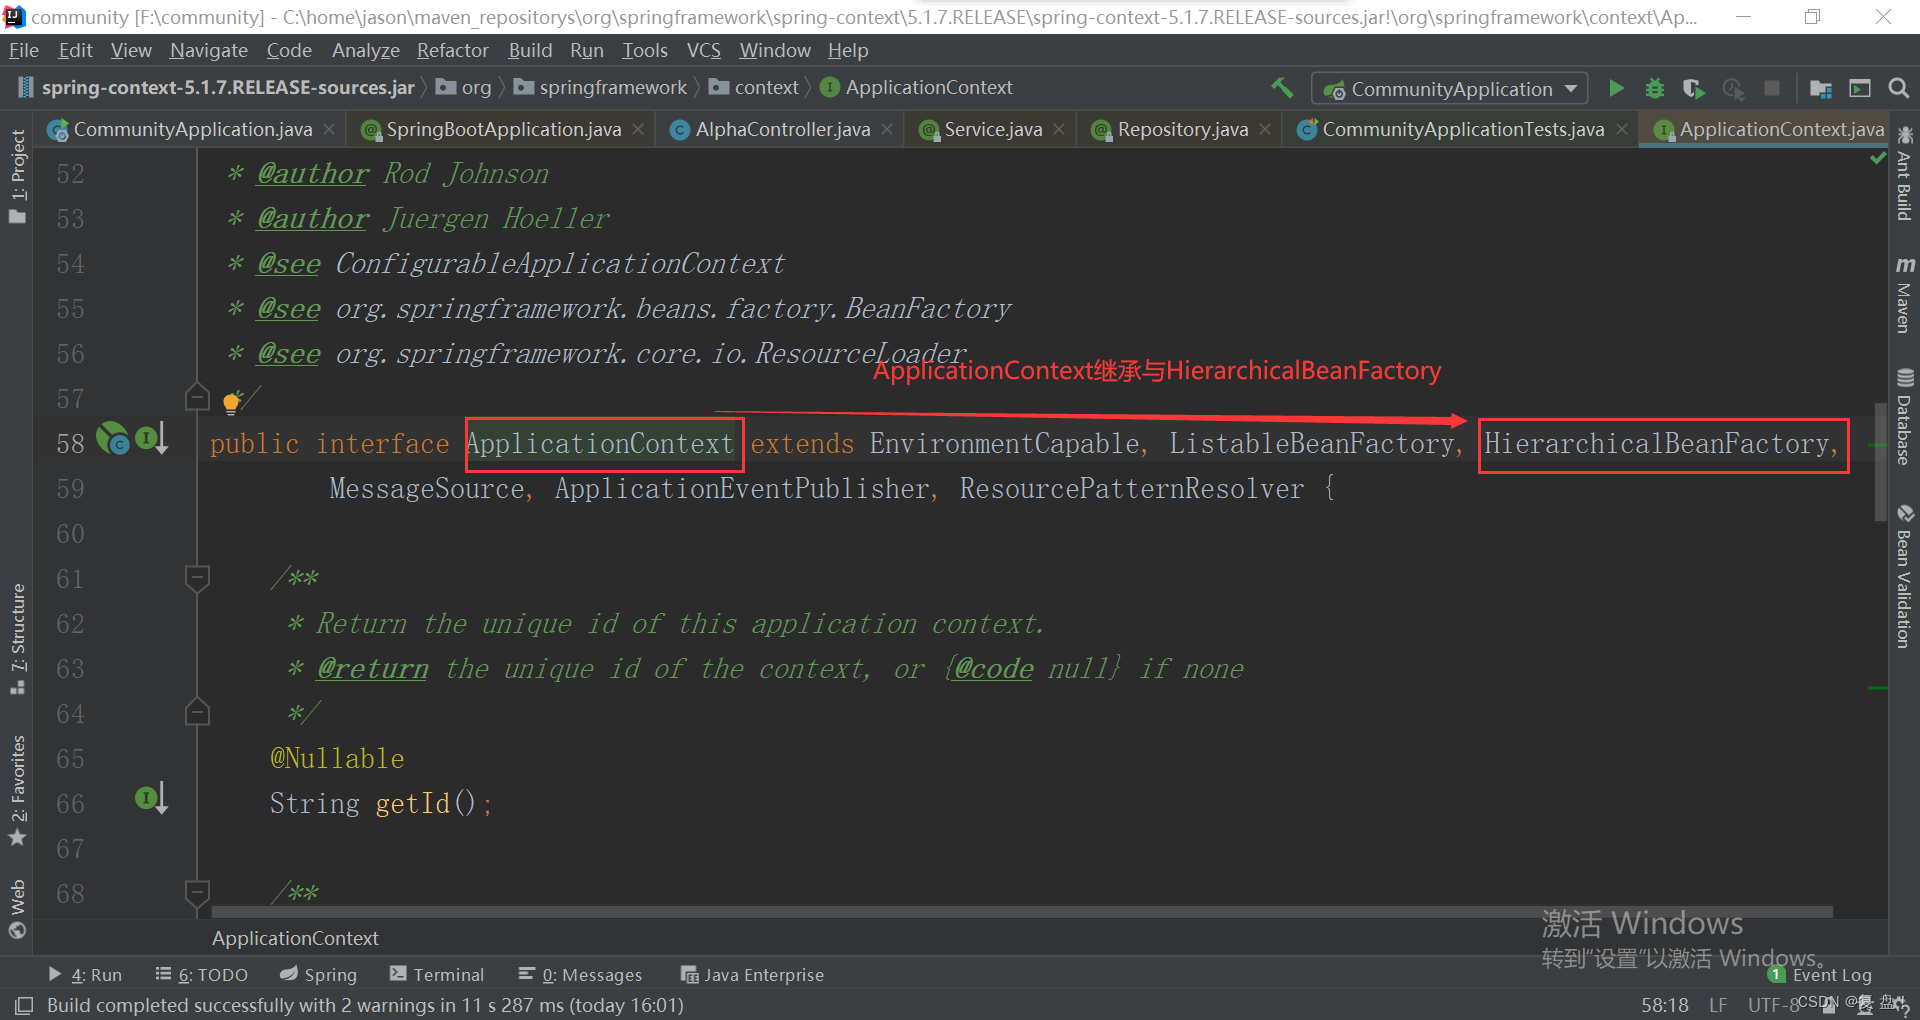Click the Build project hammer icon
This screenshot has height=1020, width=1920.
tap(1282, 88)
